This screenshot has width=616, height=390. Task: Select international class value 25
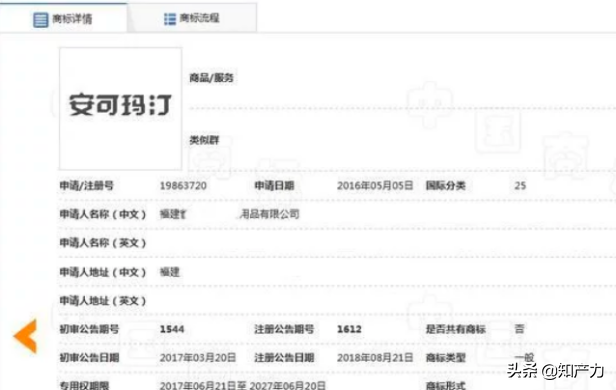coord(520,186)
